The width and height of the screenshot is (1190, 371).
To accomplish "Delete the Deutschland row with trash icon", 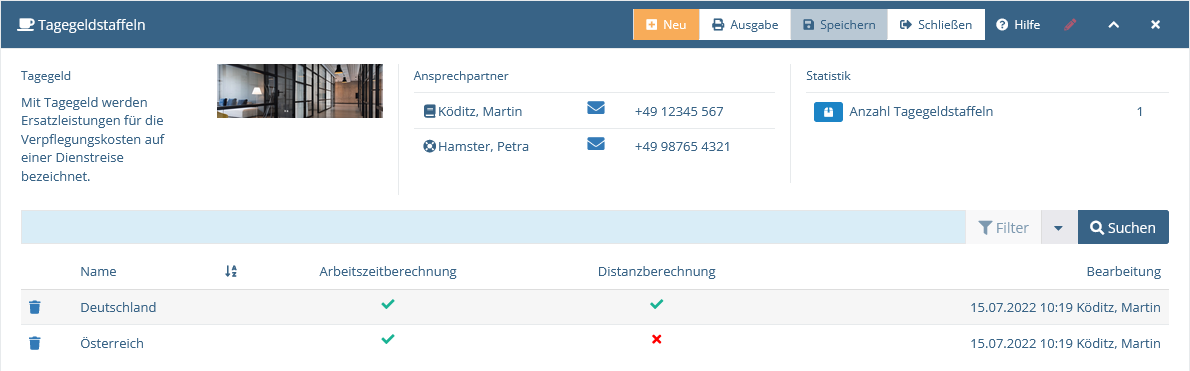I will (x=34, y=307).
